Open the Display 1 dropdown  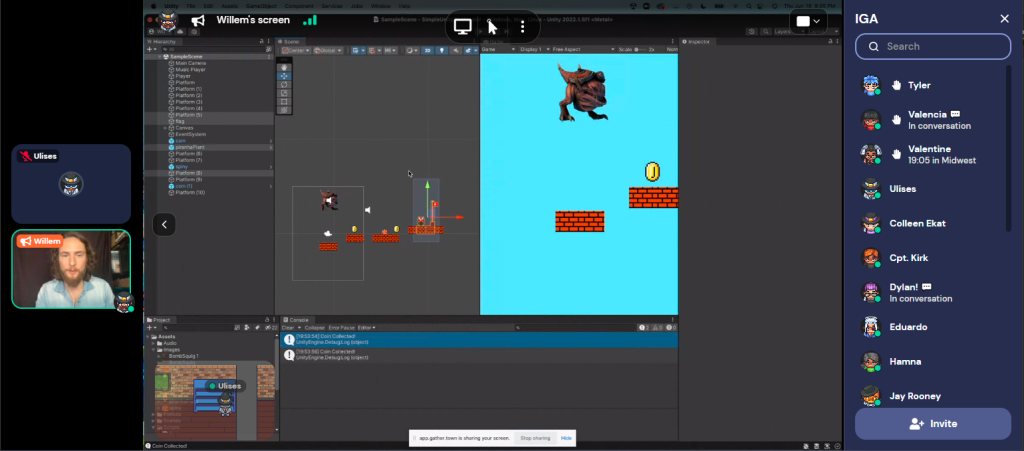pyautogui.click(x=534, y=49)
